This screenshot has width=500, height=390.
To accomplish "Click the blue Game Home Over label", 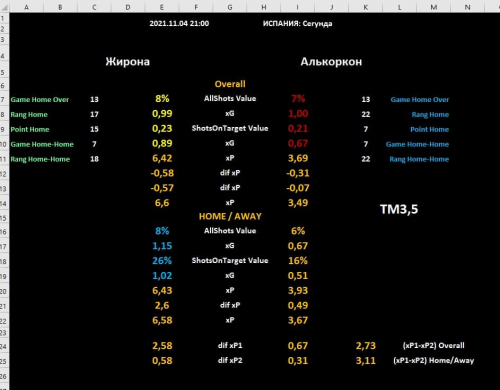I will pyautogui.click(x=420, y=99).
